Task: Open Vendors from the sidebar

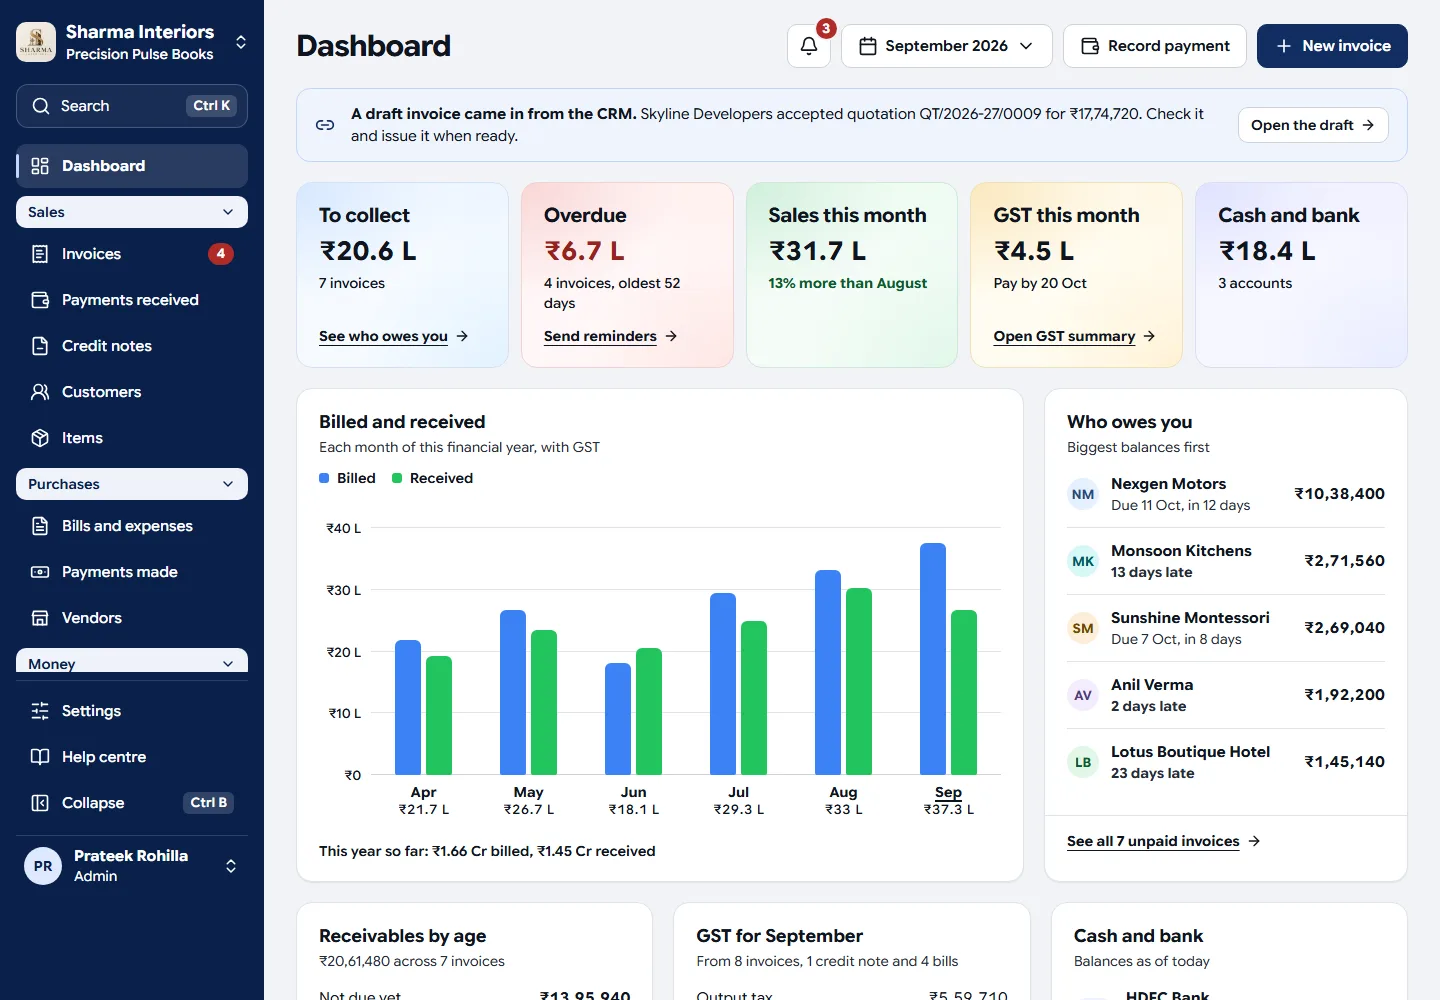Action: pos(132,618)
